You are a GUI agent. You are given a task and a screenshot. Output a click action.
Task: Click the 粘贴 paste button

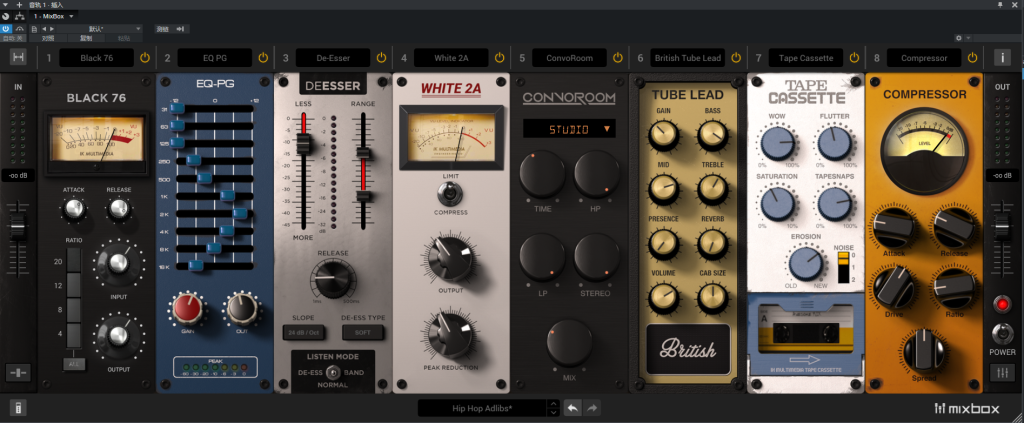tap(123, 38)
